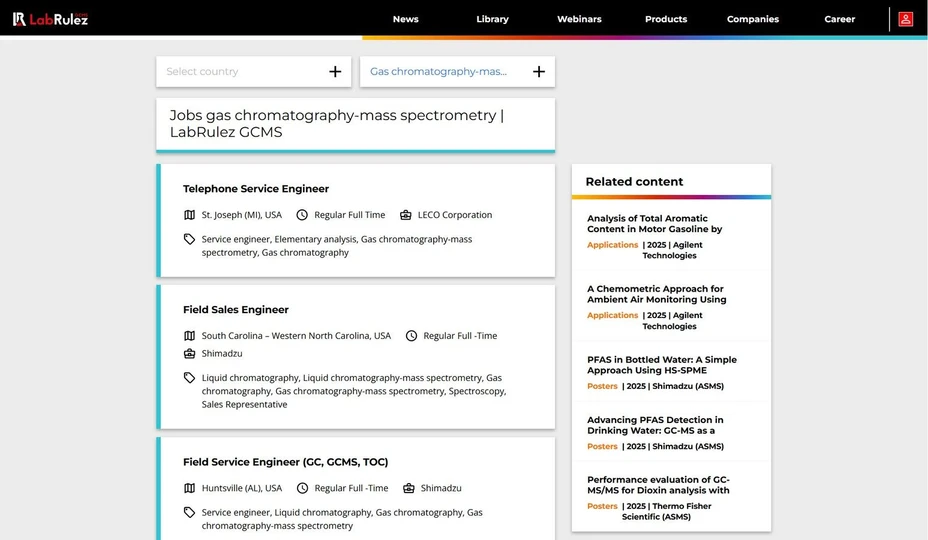
Task: Open the Companies menu
Action: [753, 19]
